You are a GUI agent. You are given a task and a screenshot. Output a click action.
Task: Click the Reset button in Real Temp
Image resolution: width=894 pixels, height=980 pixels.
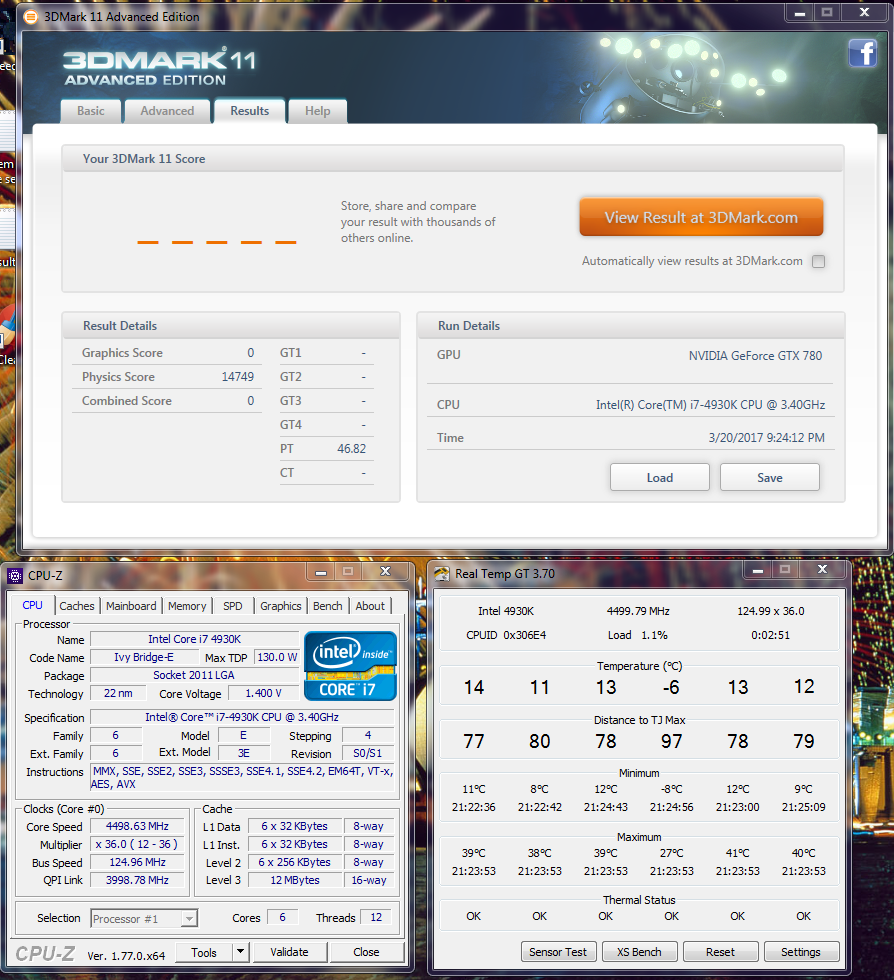720,952
